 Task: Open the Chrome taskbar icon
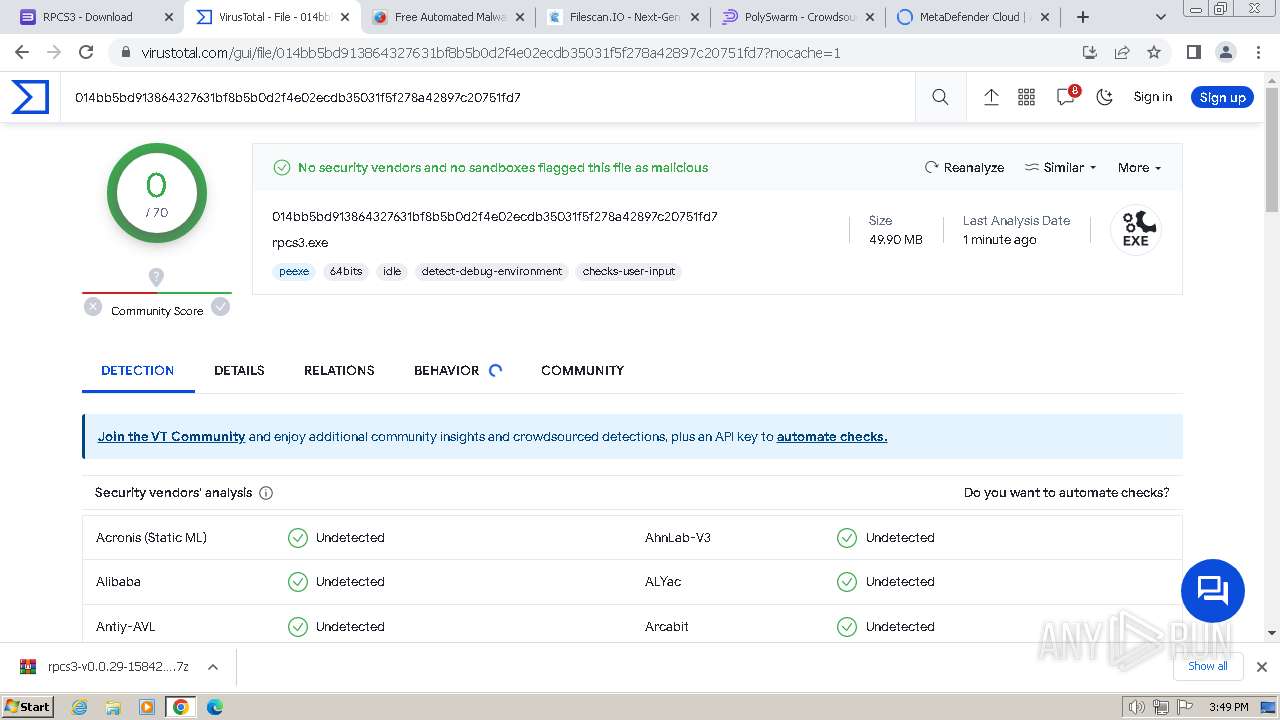click(x=180, y=707)
